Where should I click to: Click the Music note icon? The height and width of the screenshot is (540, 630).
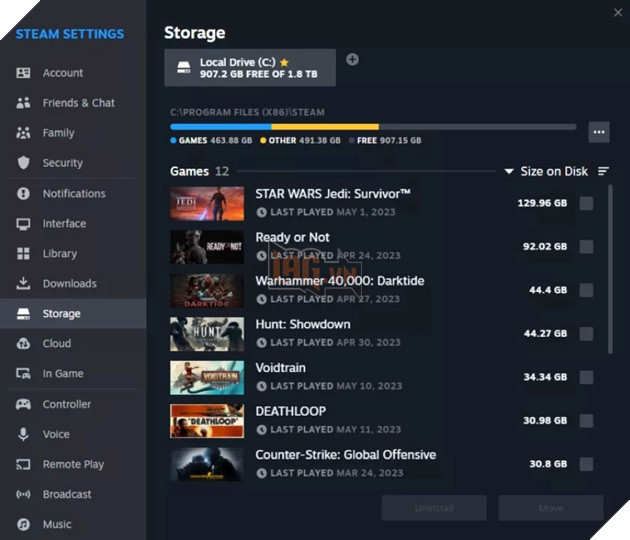click(x=23, y=524)
